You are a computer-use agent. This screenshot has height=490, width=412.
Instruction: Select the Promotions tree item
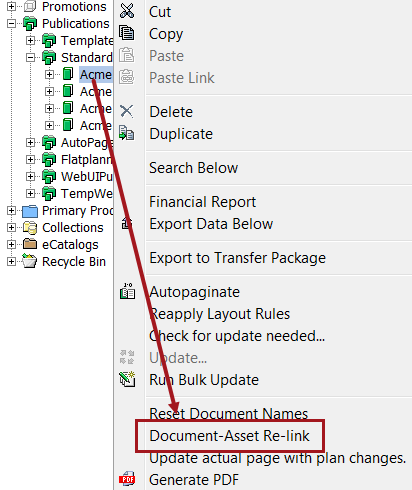click(74, 7)
